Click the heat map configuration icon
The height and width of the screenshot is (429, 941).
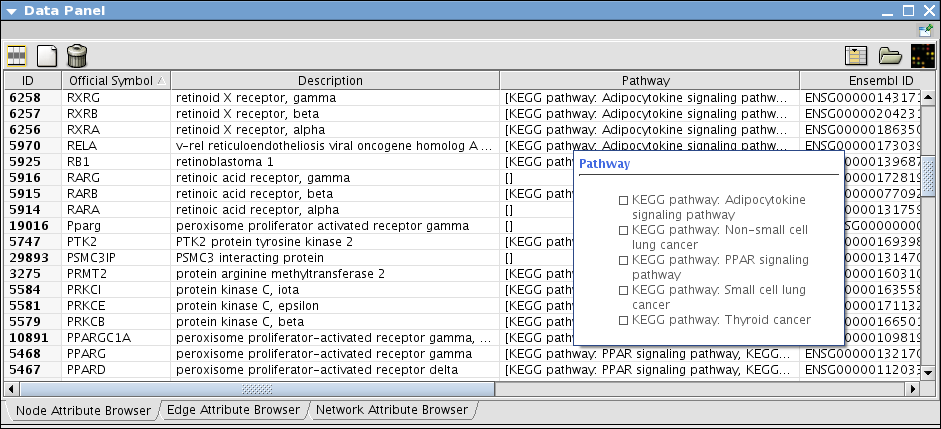click(x=922, y=56)
